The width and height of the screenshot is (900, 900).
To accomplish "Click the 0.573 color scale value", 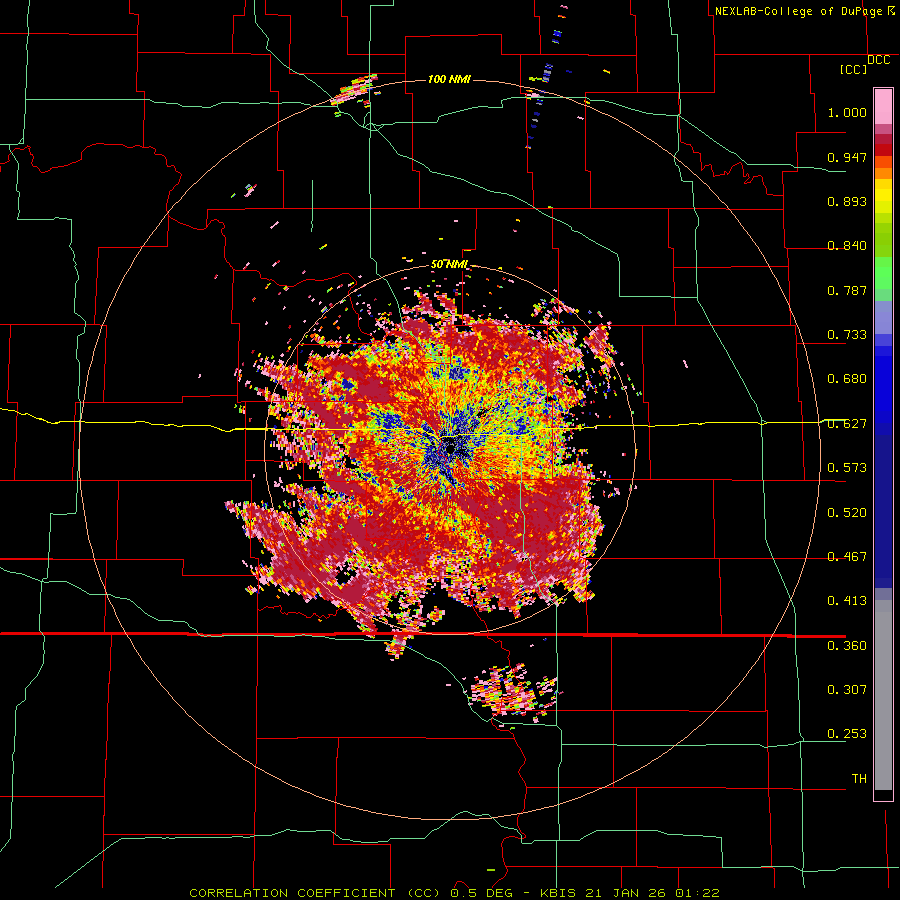I will click(x=847, y=468).
